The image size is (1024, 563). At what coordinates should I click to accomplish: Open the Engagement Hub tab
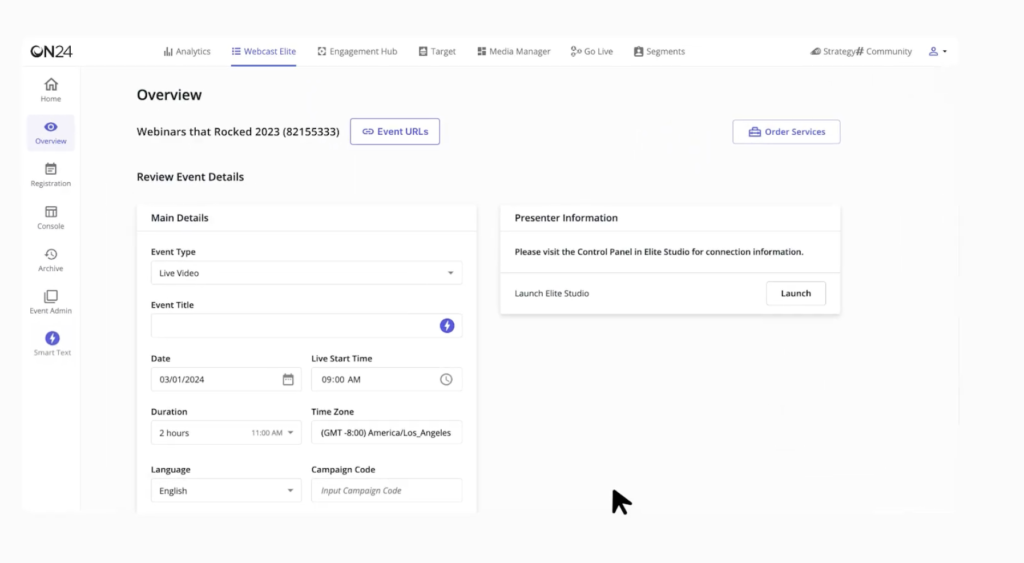[357, 51]
